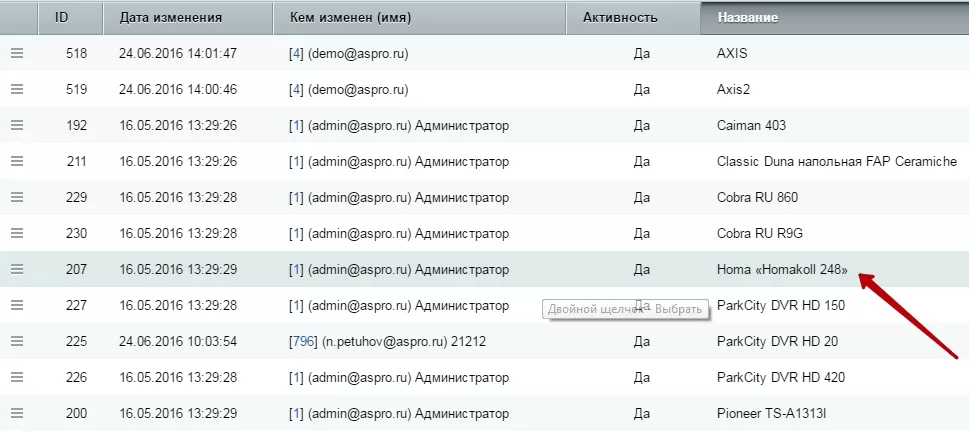Open actions icon for ParkCity DVR HD 420
The image size is (969, 432).
click(17, 378)
